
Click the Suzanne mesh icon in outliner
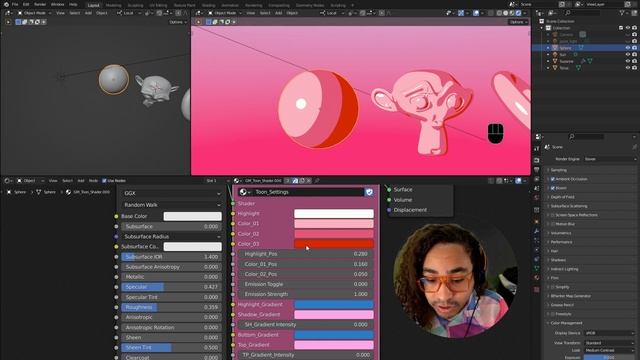(555, 61)
